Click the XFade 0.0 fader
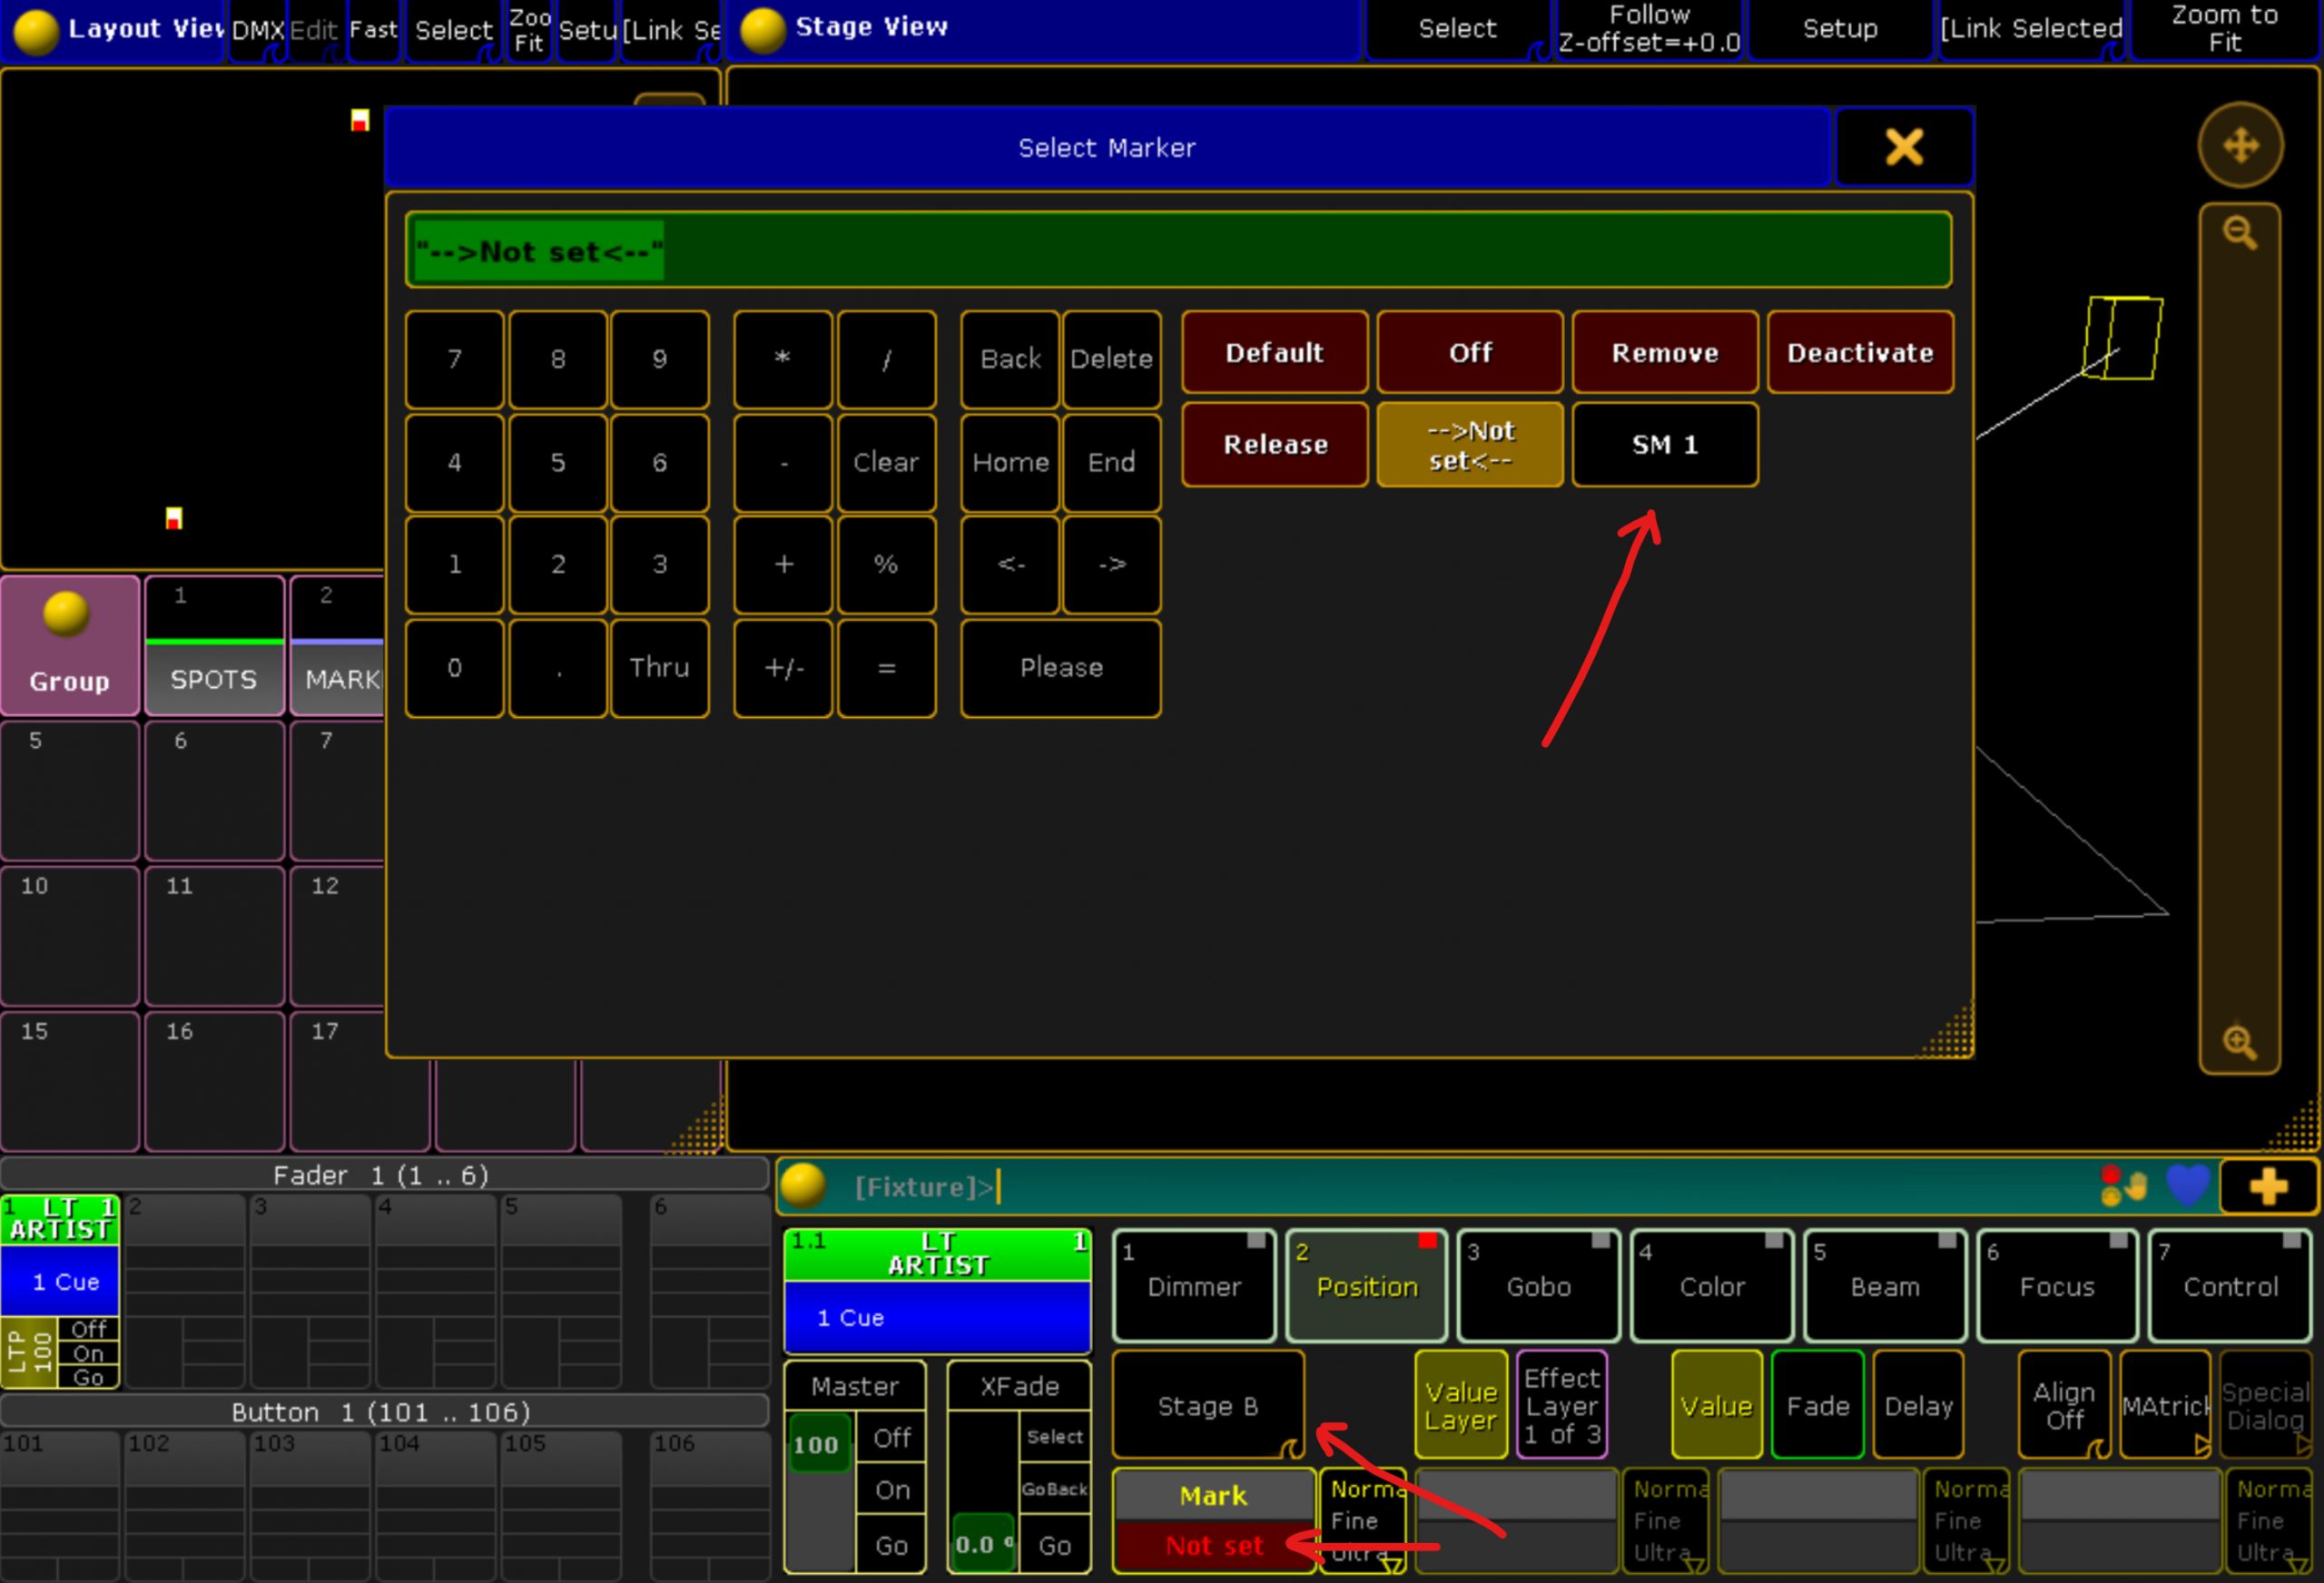This screenshot has height=1583, width=2324. (982, 1544)
